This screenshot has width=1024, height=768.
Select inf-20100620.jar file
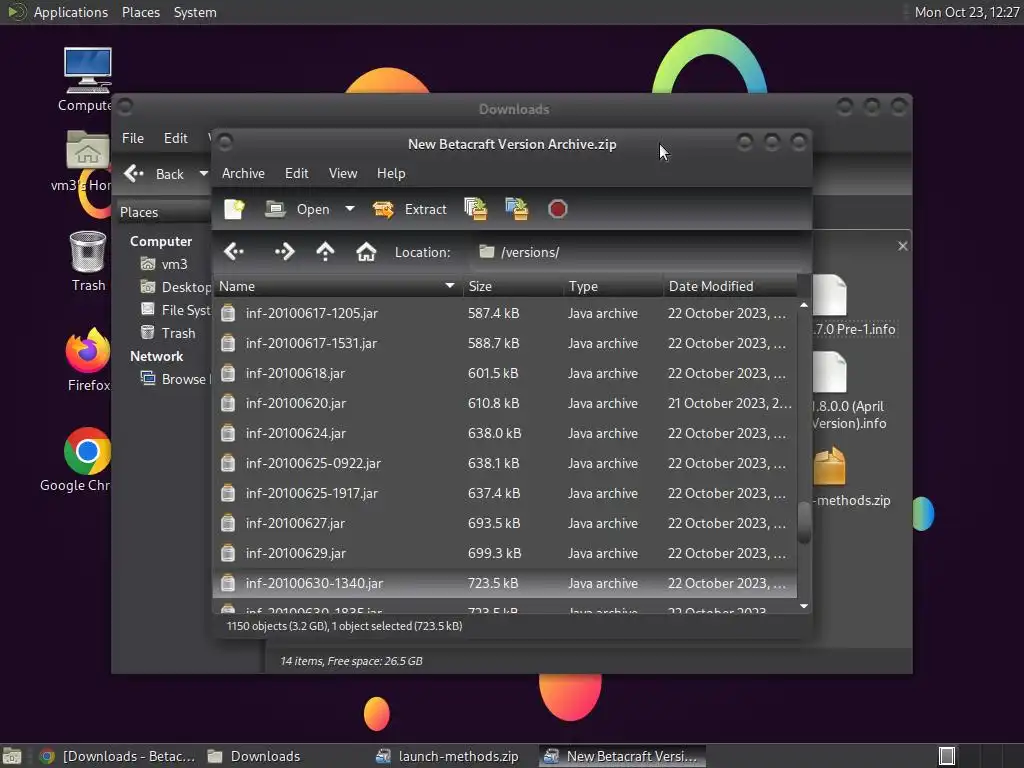505,404
